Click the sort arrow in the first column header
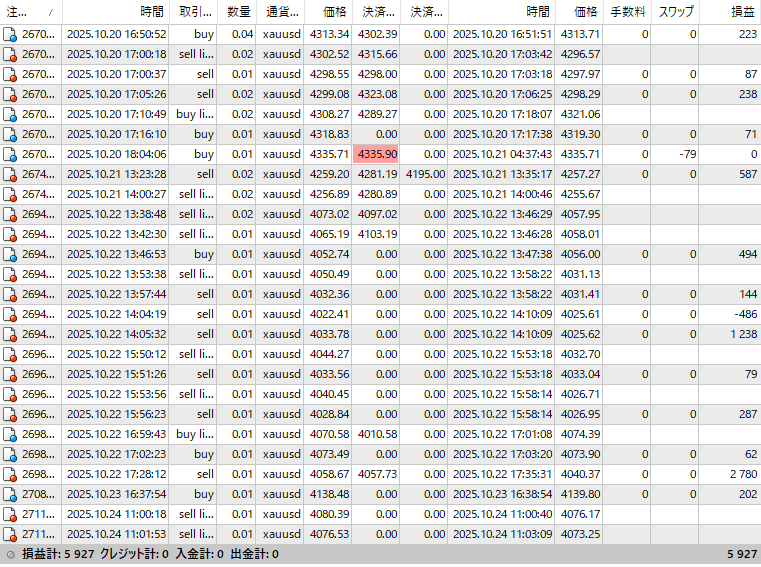Screen dimensions: 761x567 (x=50, y=12)
